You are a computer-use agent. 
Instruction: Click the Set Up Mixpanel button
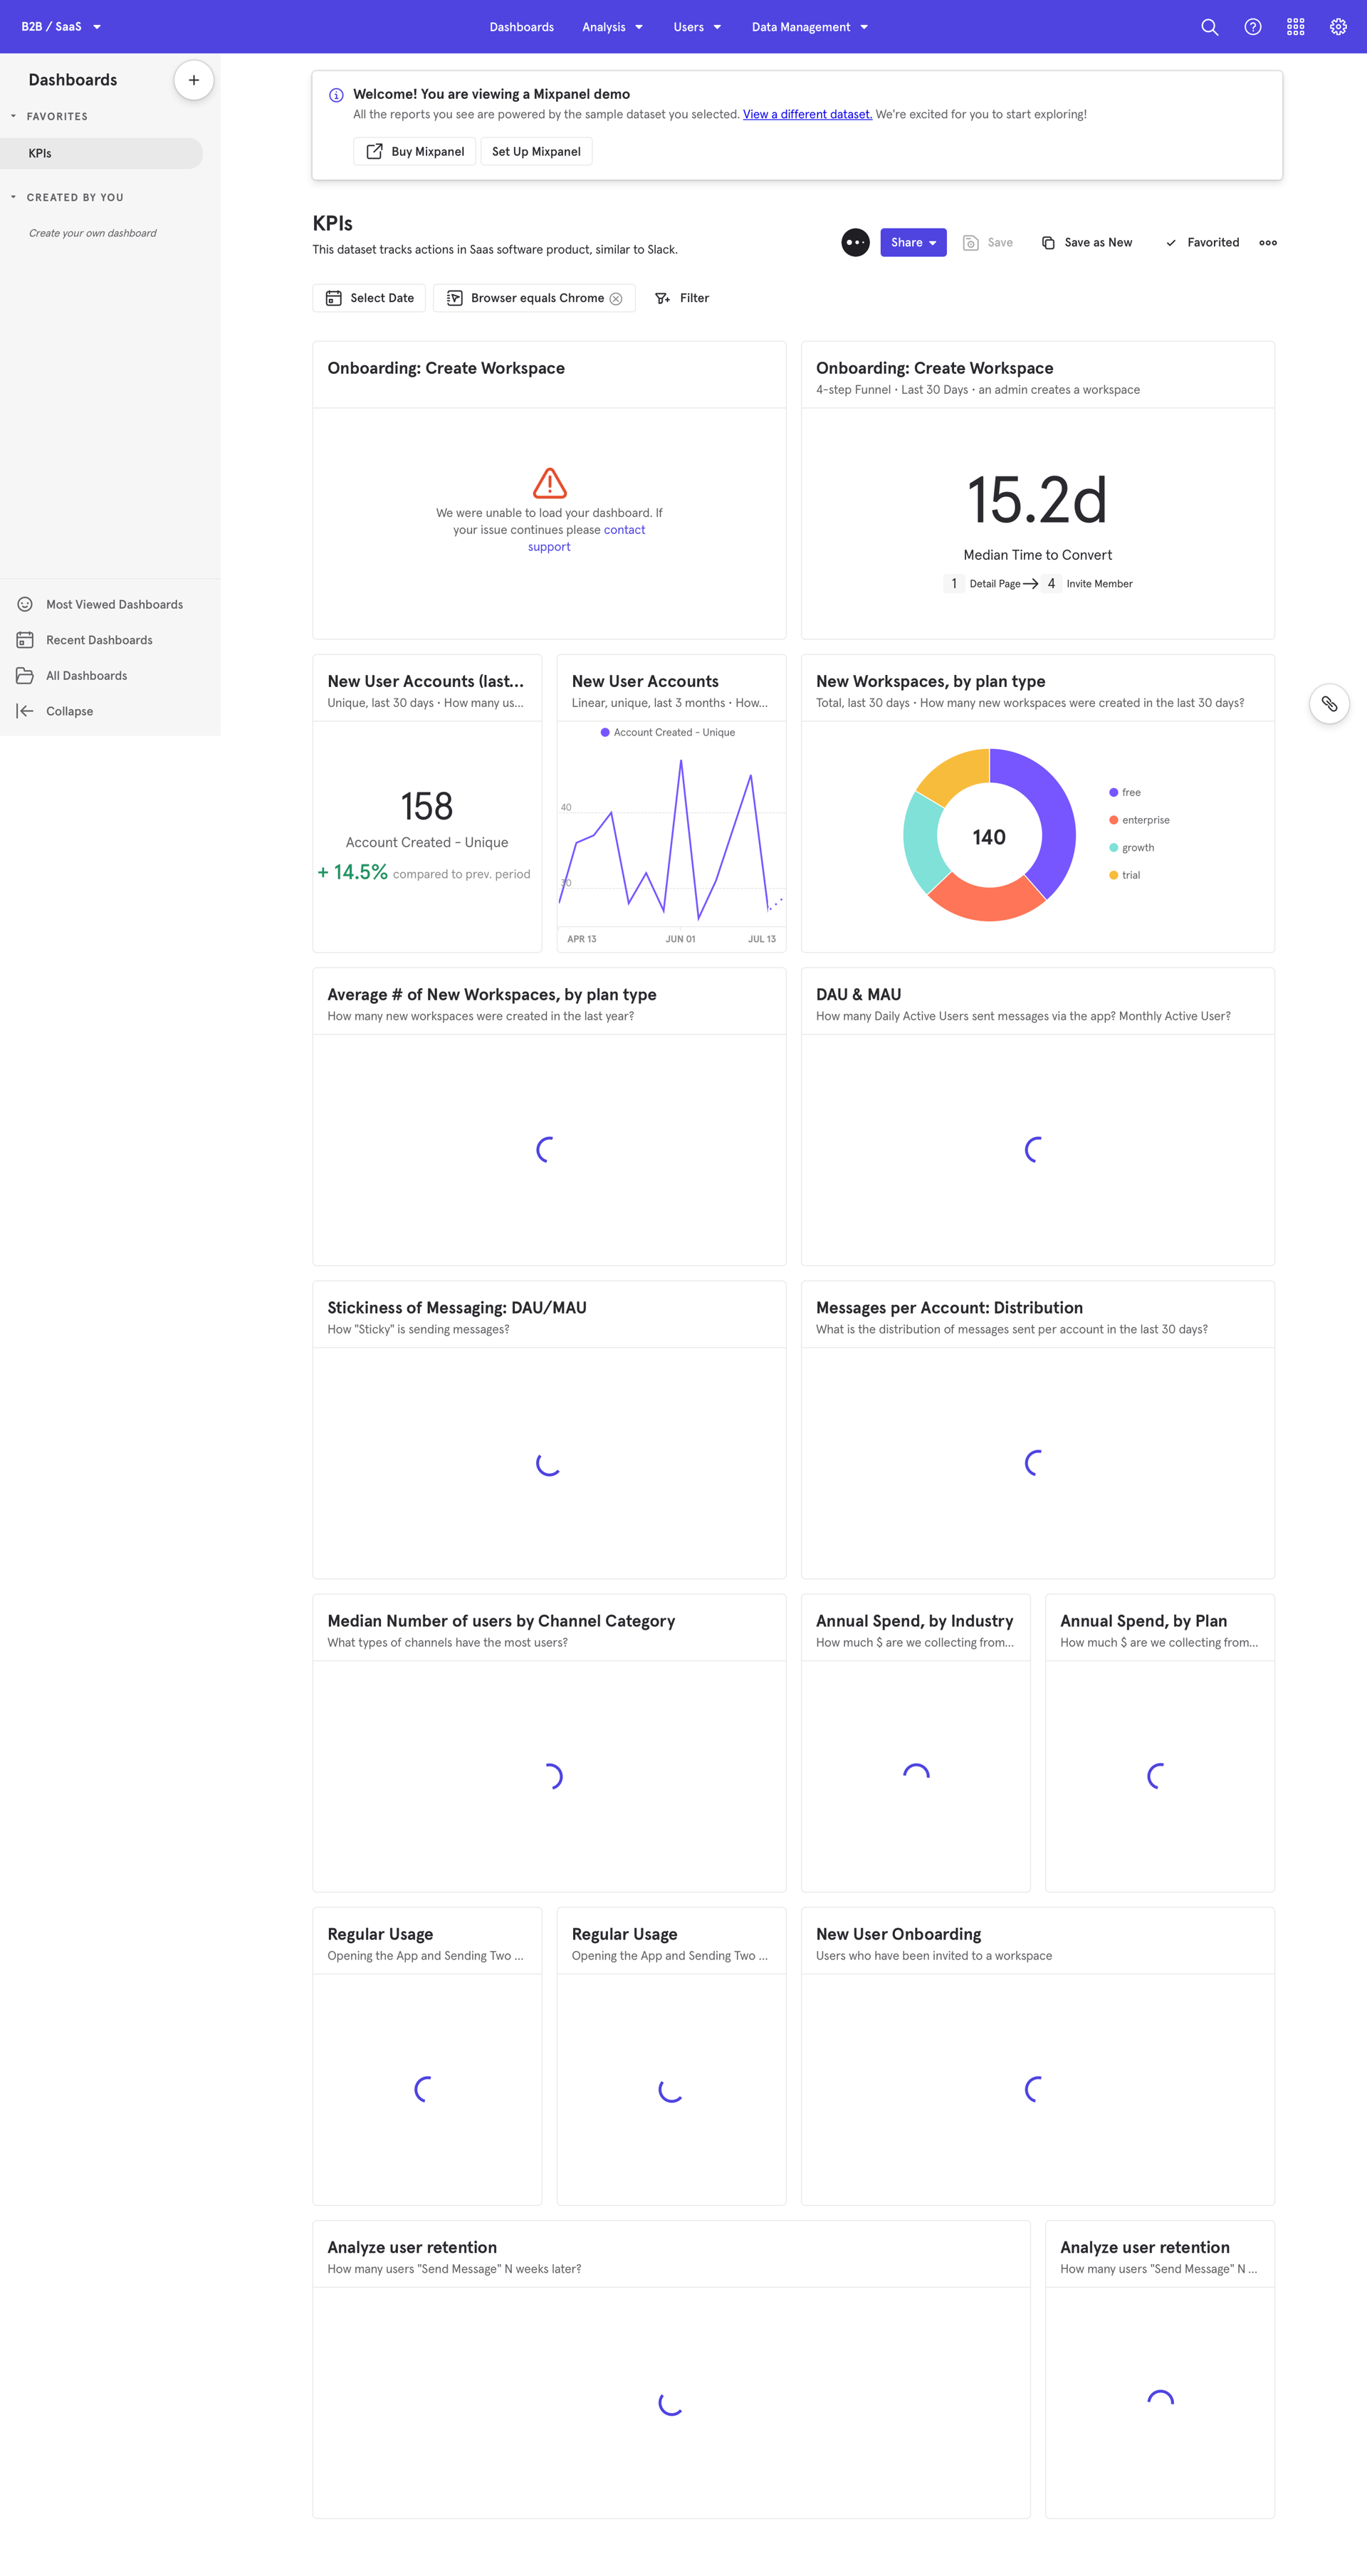[x=536, y=151]
